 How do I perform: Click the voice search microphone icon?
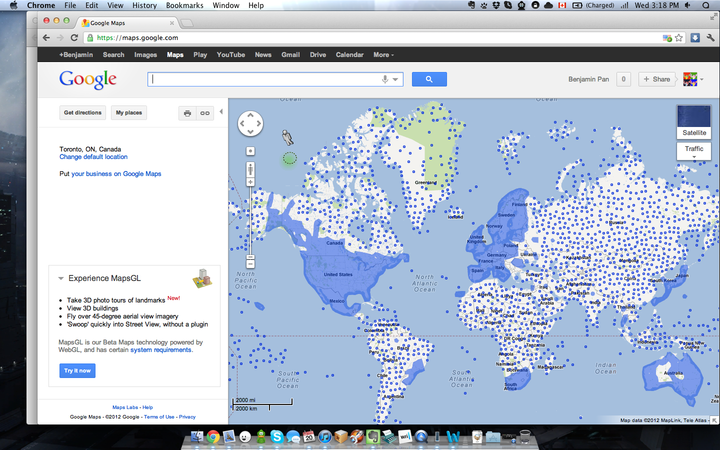pos(385,79)
